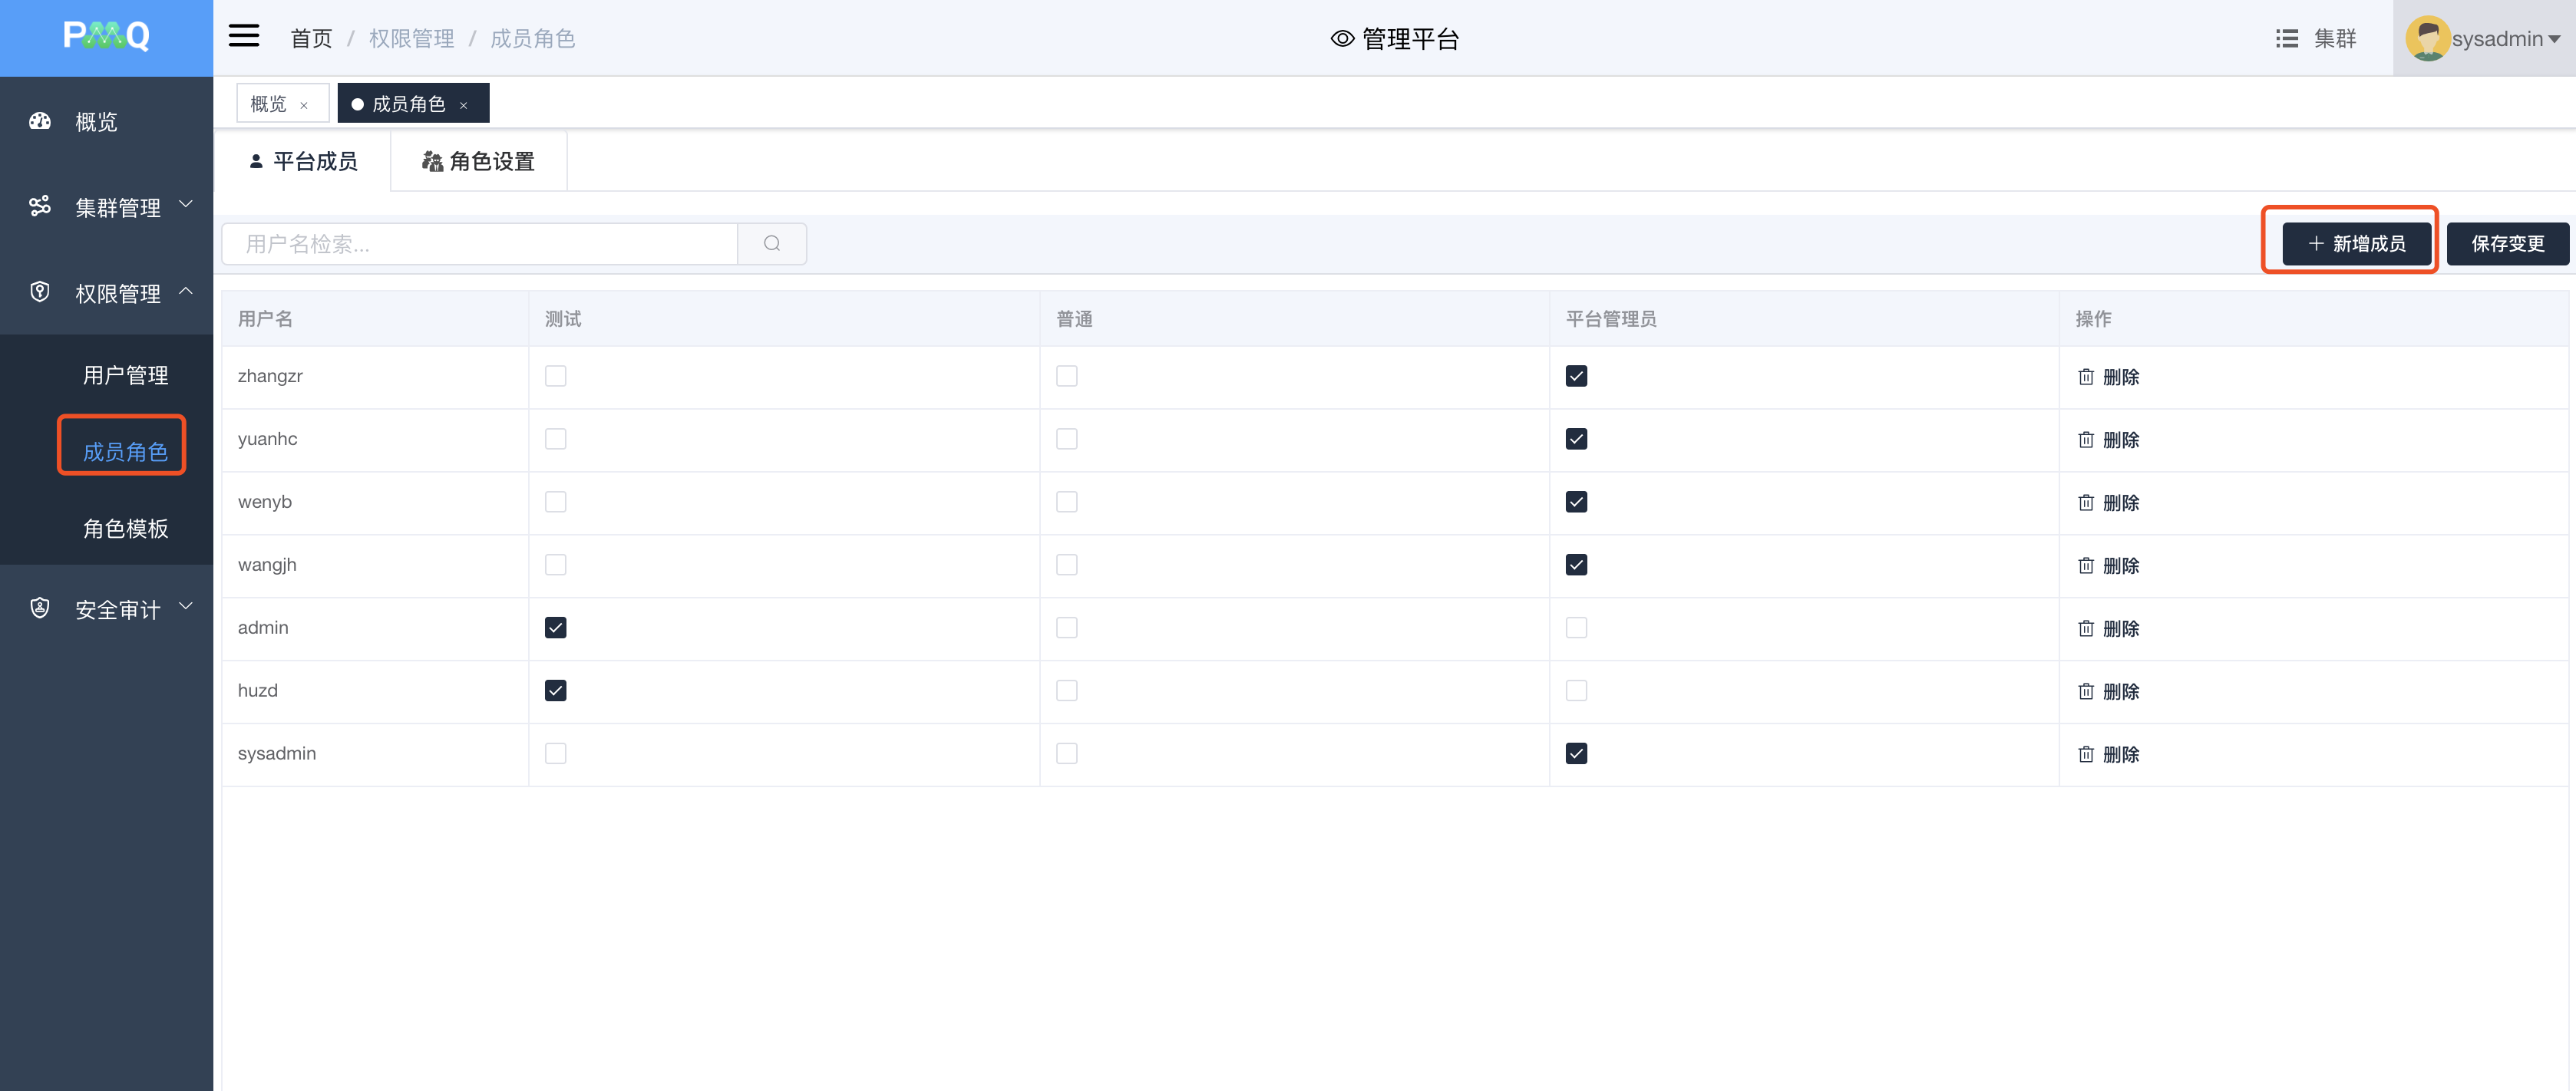The height and width of the screenshot is (1091, 2576).
Task: Collapse the 权限管理 sidebar menu
Action: coord(117,293)
